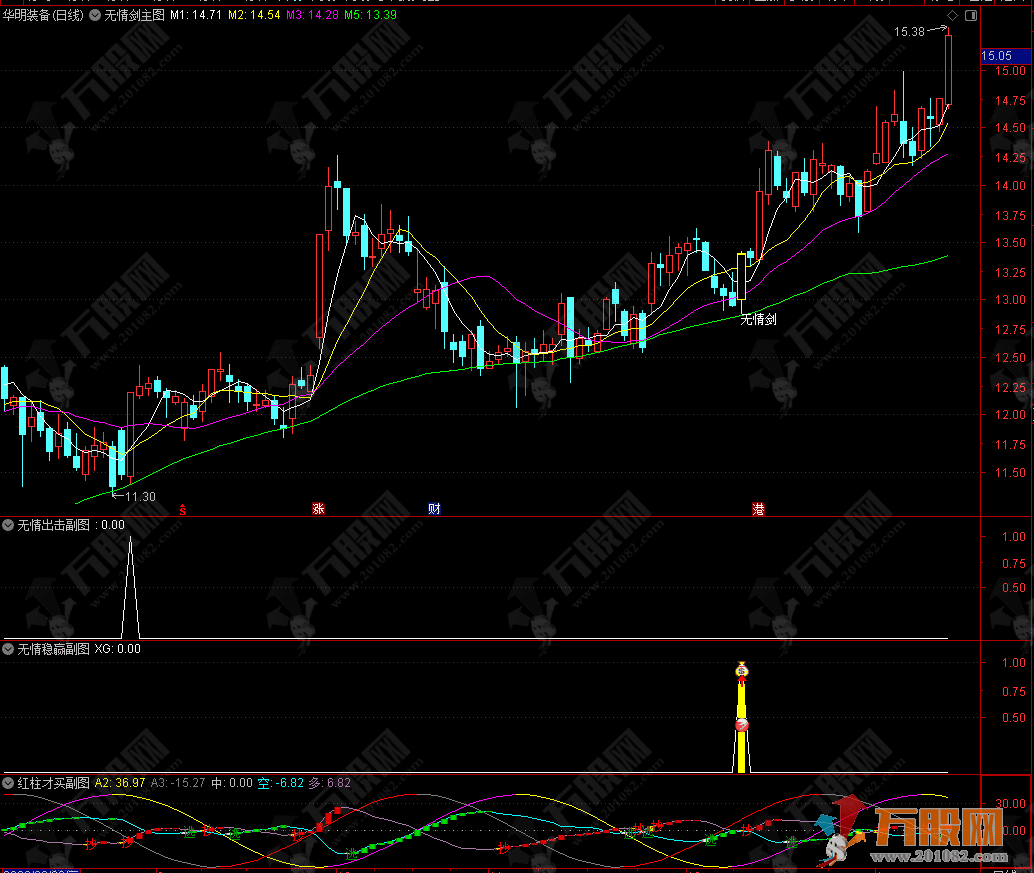Expand the 无情稳赢副图 indicator menu arrow

coord(9,649)
